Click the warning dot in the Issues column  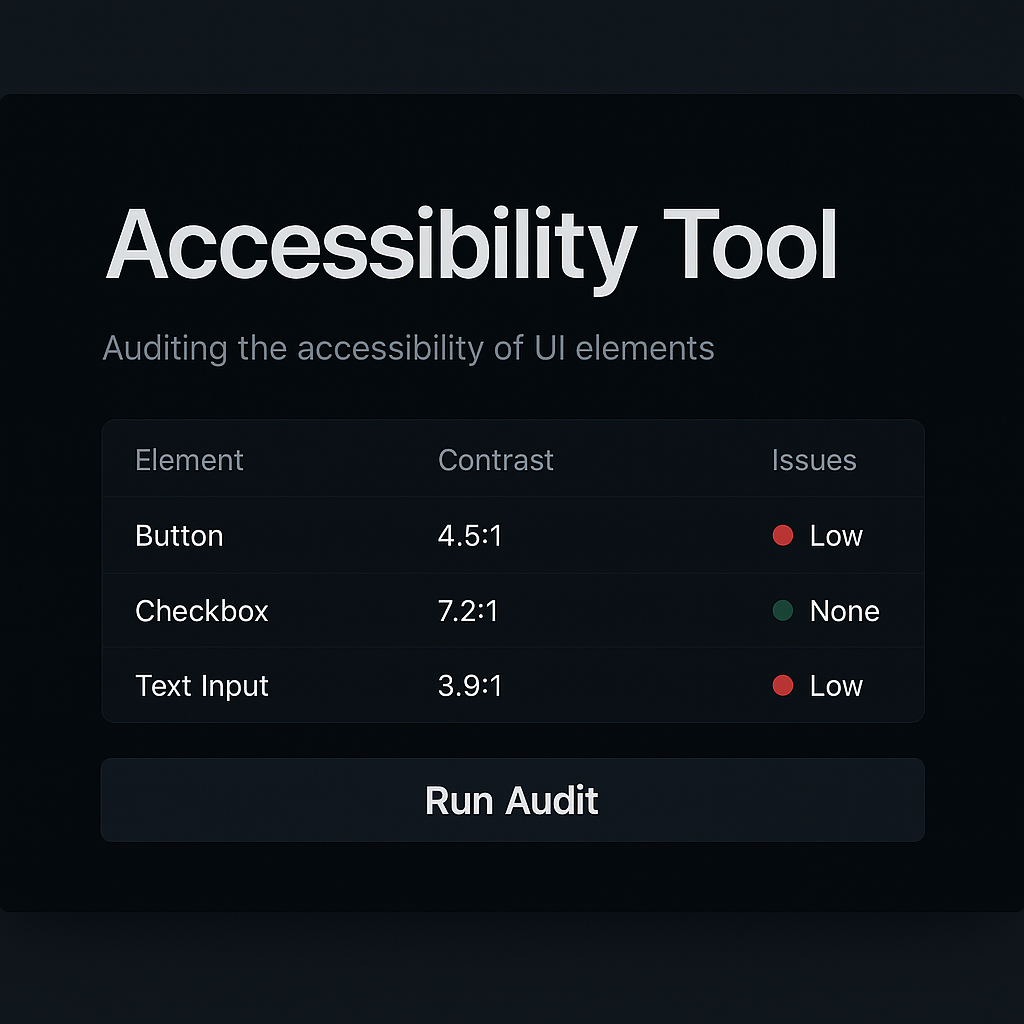click(783, 536)
